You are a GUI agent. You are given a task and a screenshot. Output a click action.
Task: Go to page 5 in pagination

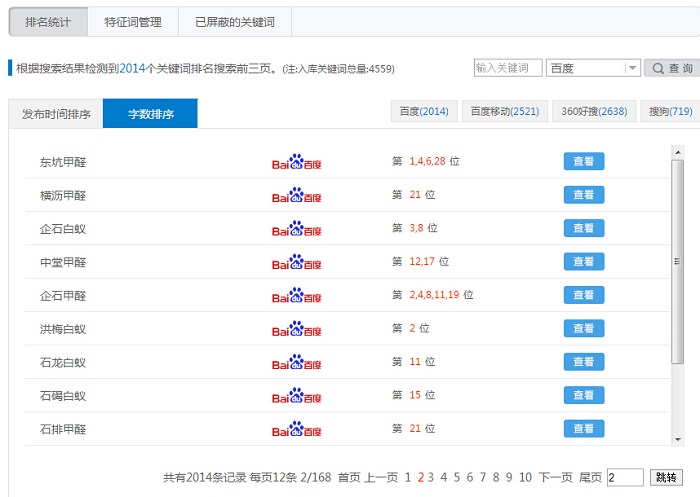tap(456, 478)
